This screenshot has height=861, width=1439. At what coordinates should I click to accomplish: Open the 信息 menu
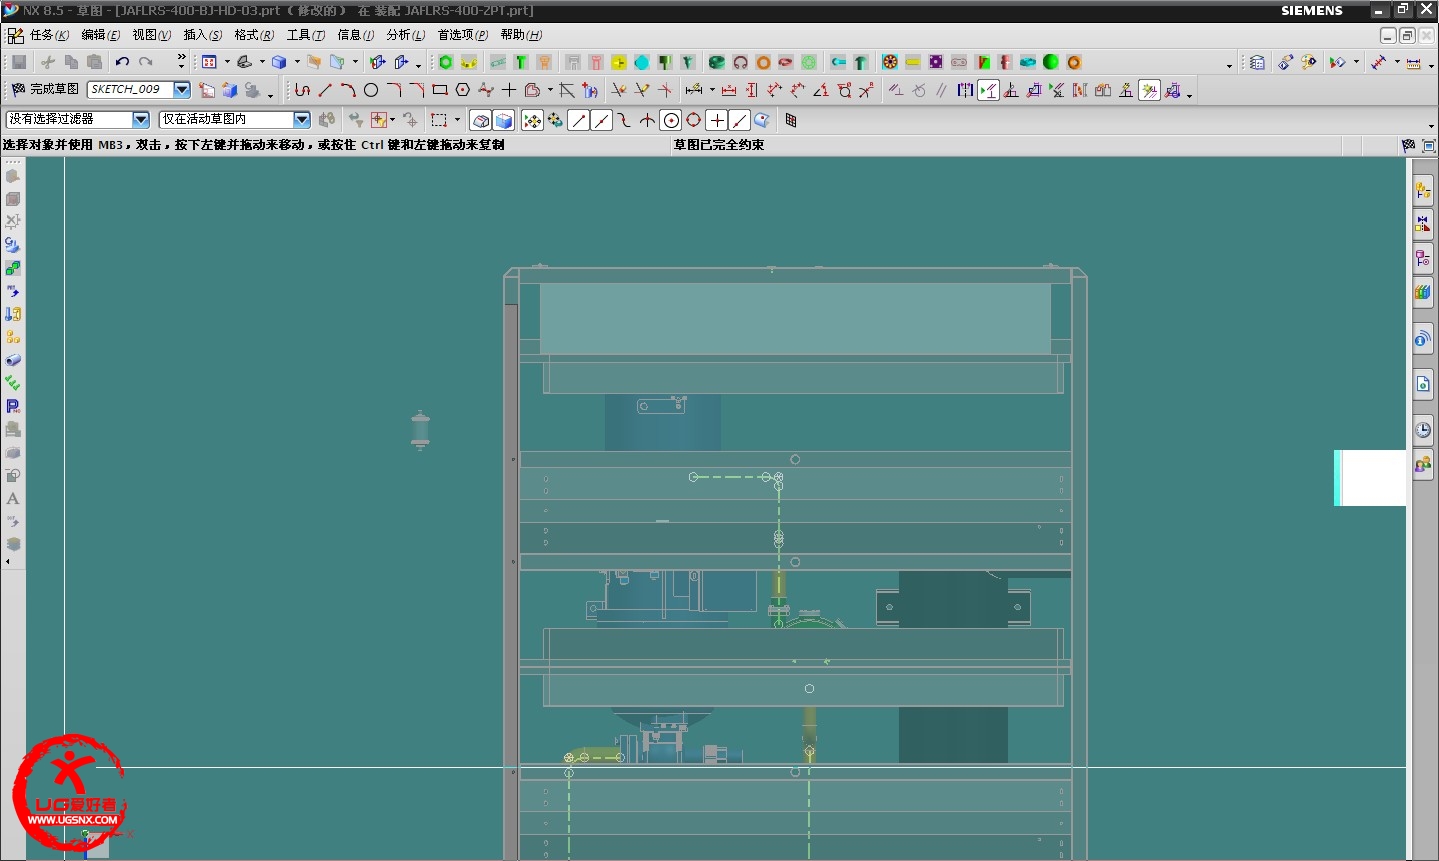(356, 35)
